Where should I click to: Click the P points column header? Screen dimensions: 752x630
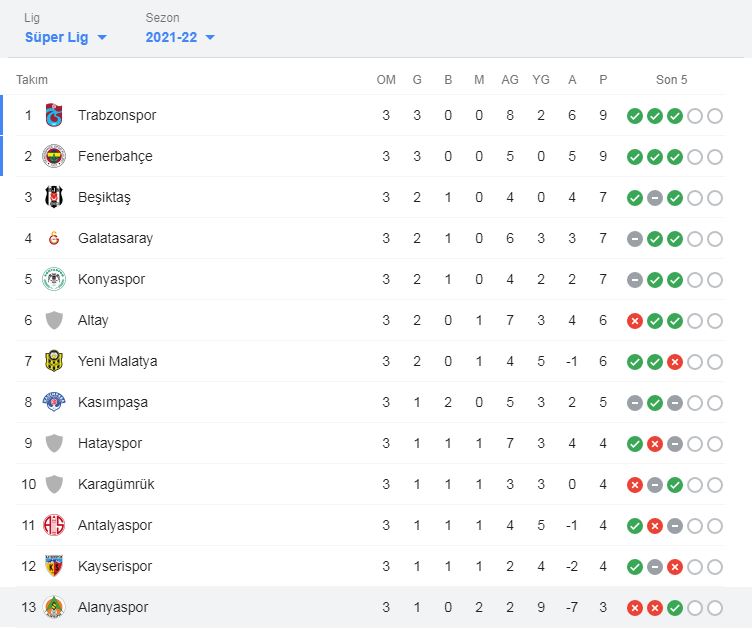(x=603, y=80)
